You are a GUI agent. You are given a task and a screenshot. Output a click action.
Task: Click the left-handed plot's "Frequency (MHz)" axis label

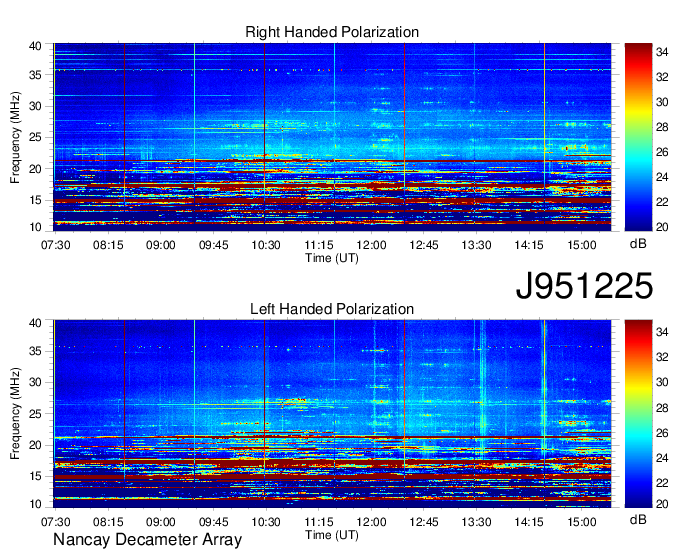(15, 414)
